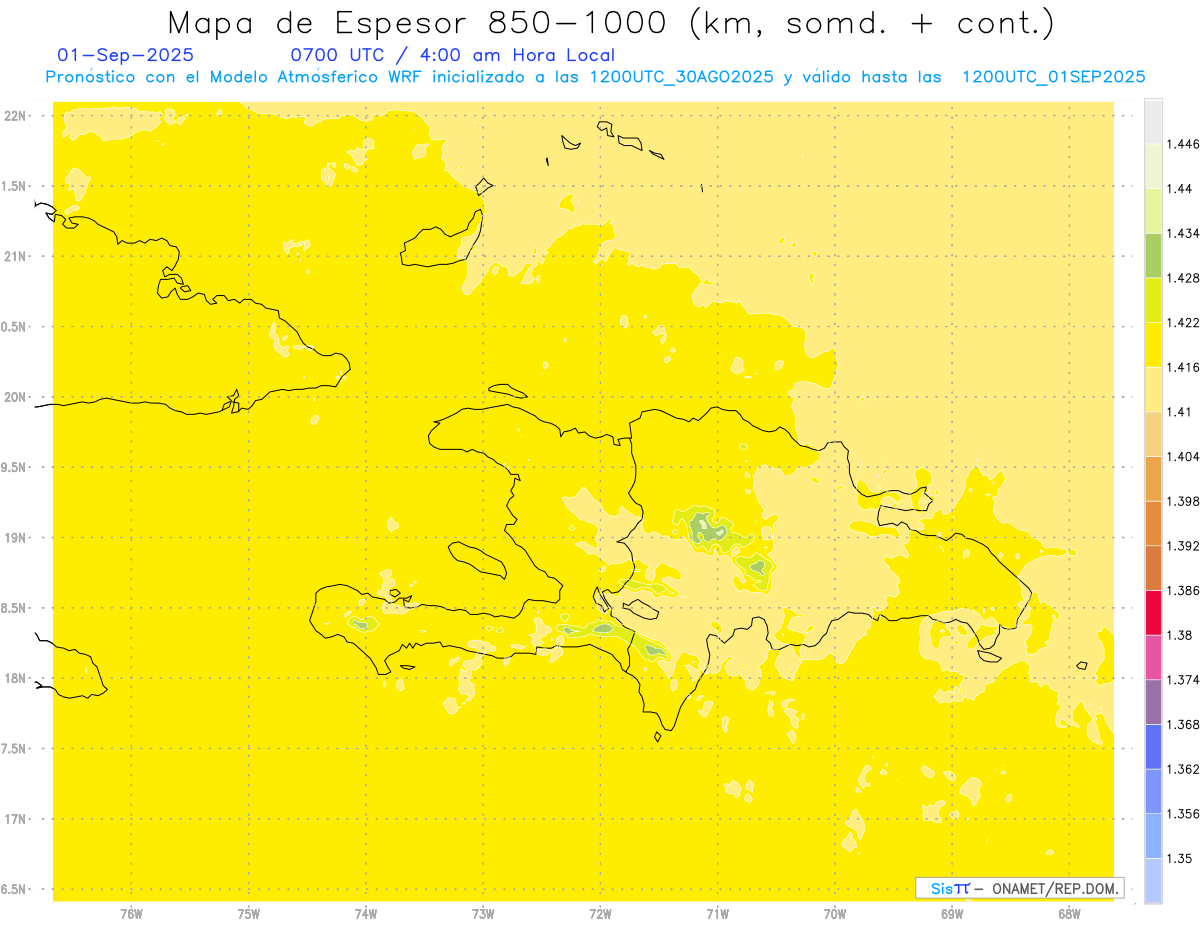The height and width of the screenshot is (927, 1200).
Task: Click the 18N latitude label
Action: pyautogui.click(x=16, y=678)
